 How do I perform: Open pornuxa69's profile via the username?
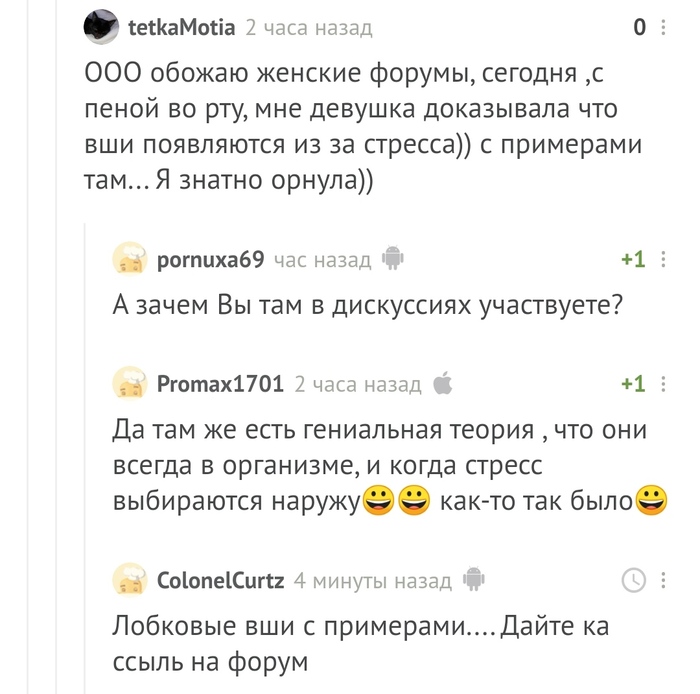pyautogui.click(x=211, y=261)
